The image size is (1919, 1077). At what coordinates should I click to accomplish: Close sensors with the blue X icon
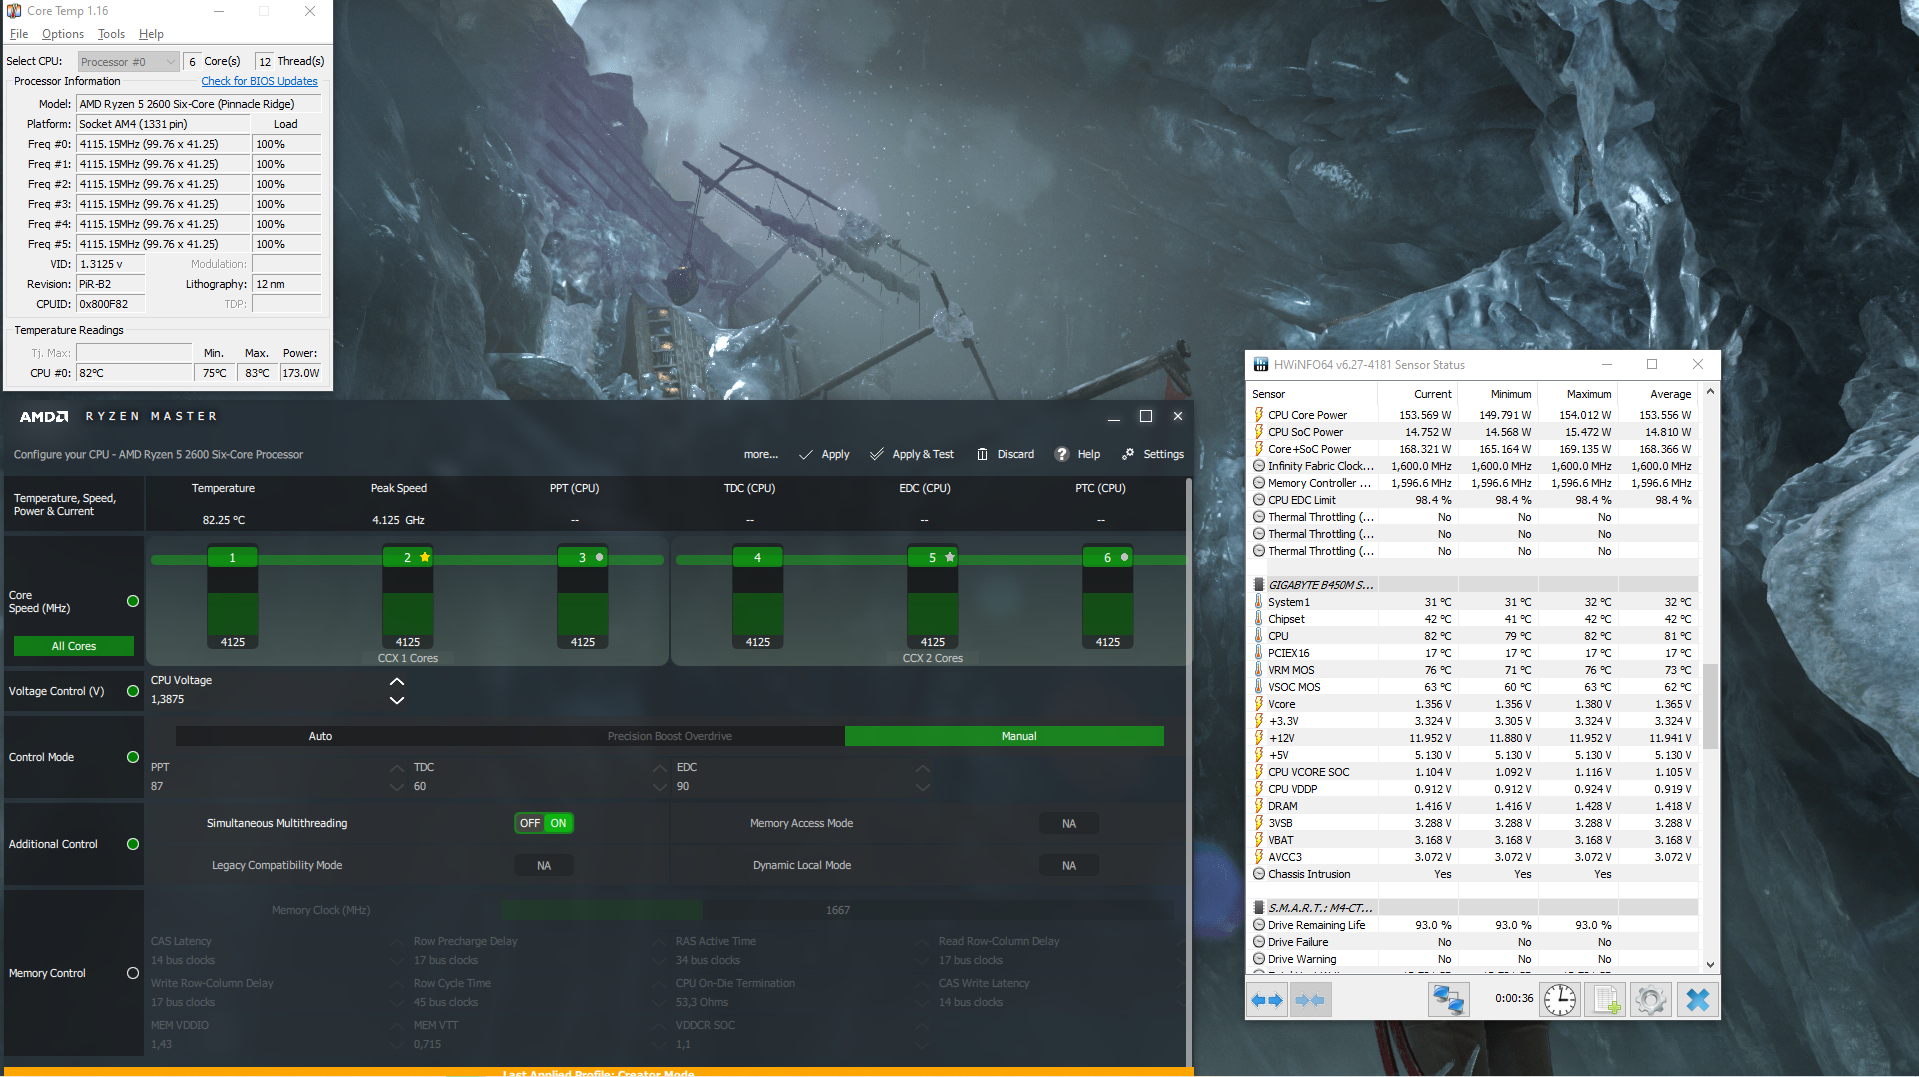click(x=1697, y=1000)
